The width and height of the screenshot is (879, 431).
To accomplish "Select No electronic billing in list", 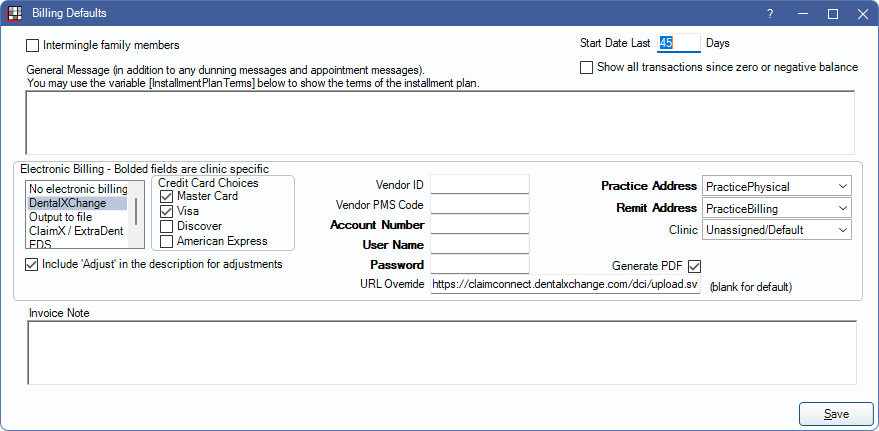I will click(x=78, y=189).
